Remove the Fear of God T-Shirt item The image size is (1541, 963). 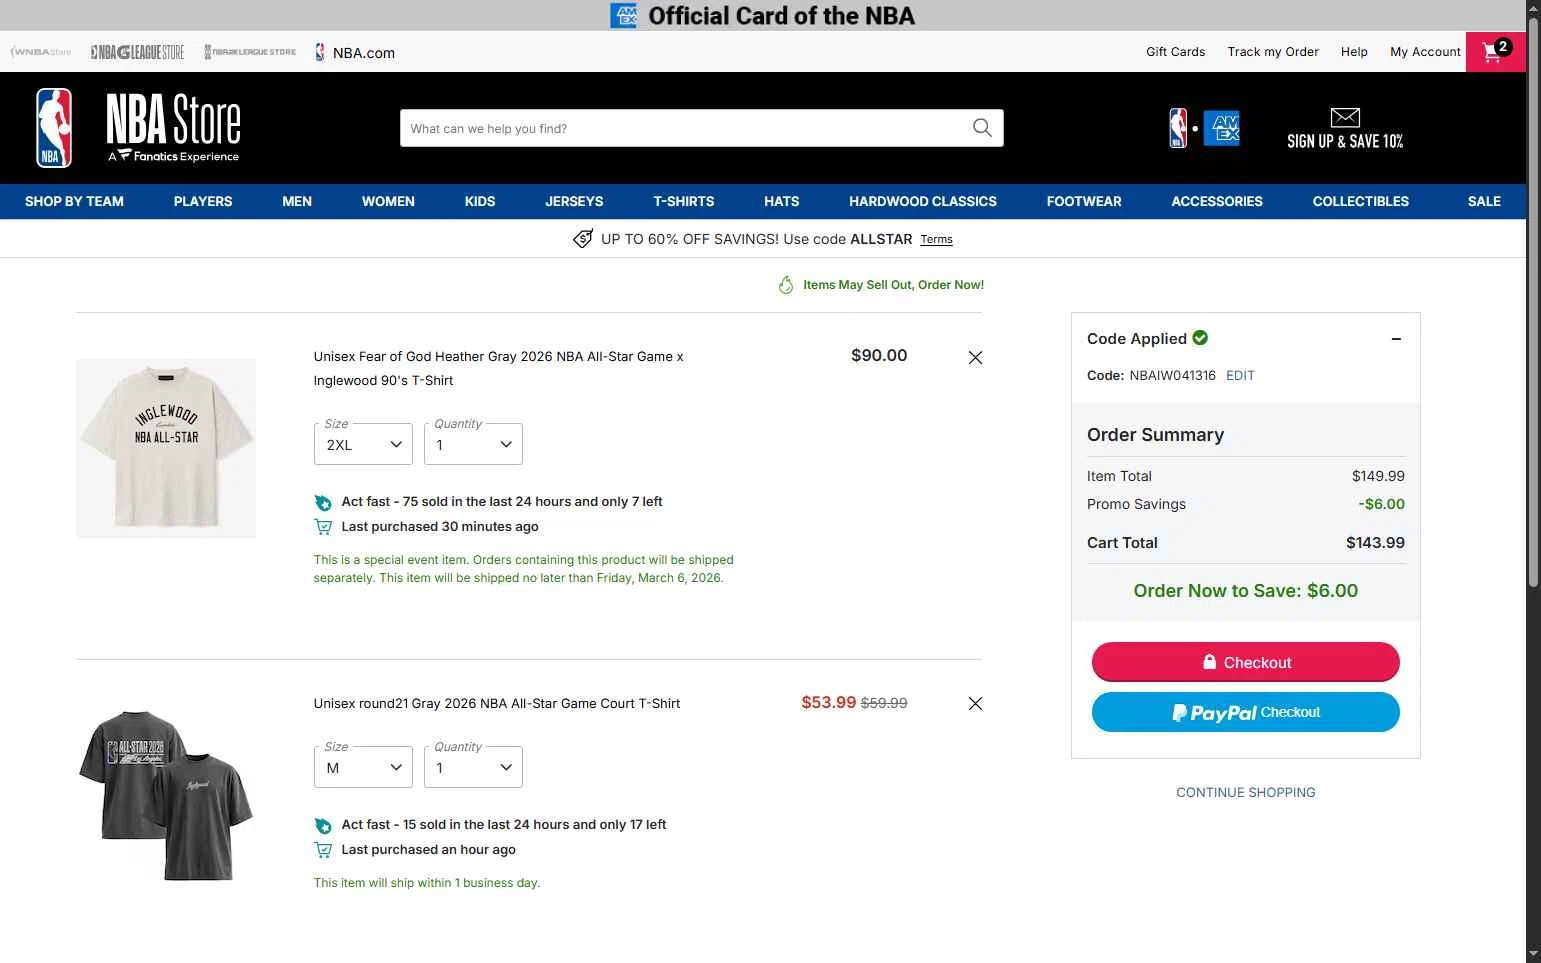975,357
